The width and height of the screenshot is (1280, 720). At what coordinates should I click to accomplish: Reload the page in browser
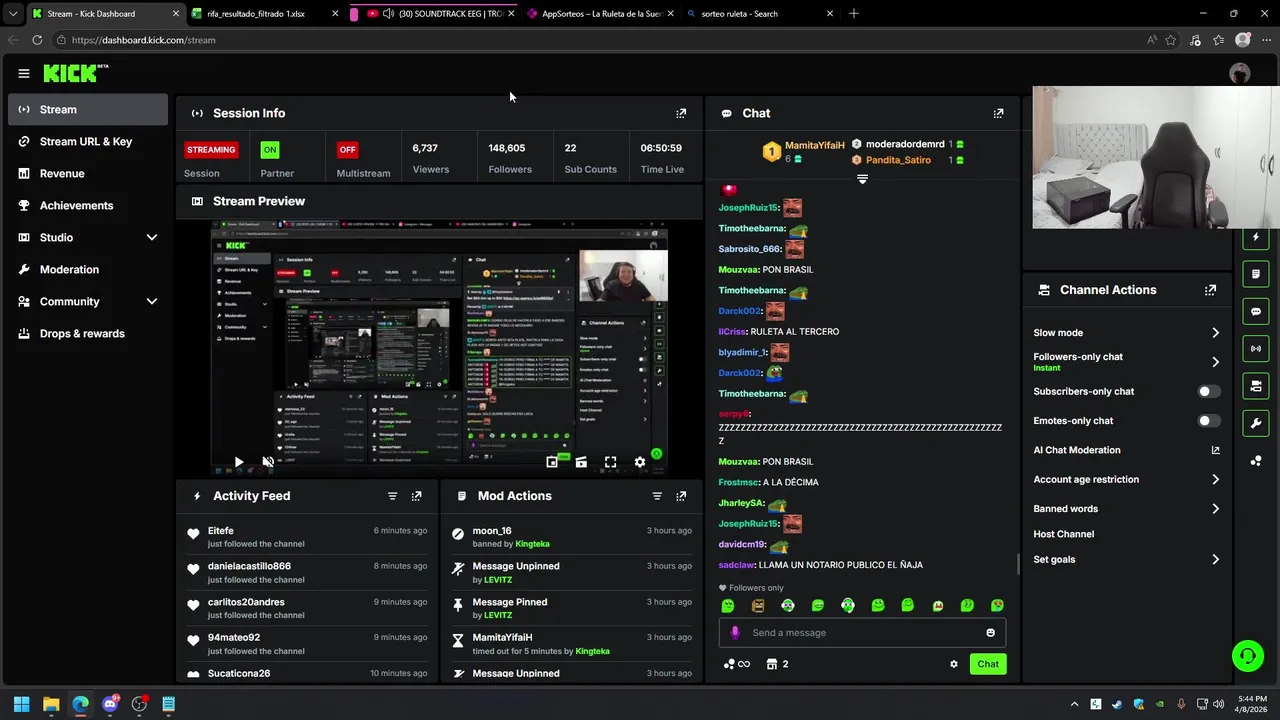click(x=37, y=40)
